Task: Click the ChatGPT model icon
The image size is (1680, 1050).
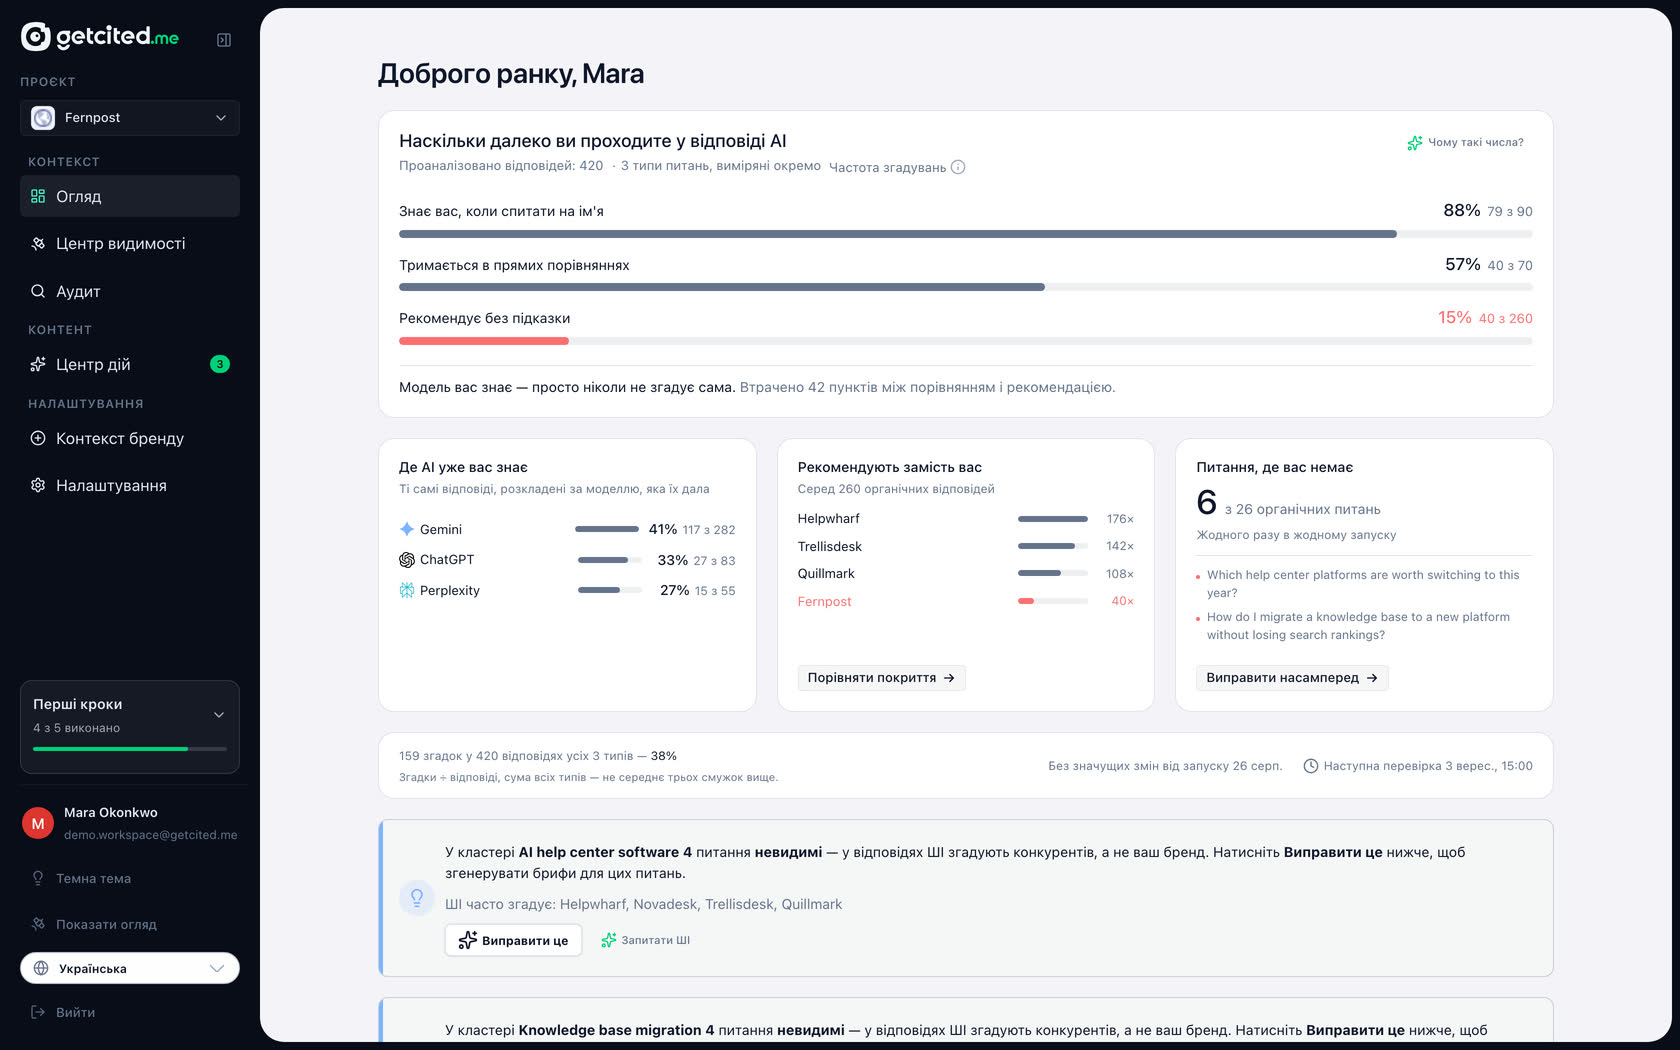Action: (x=407, y=560)
